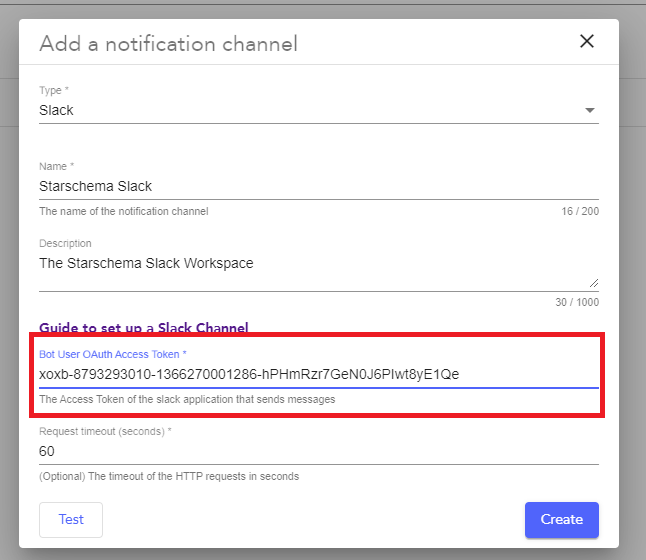The width and height of the screenshot is (646, 560).
Task: Focus the Bot User OAuth Access Token field
Action: point(319,374)
